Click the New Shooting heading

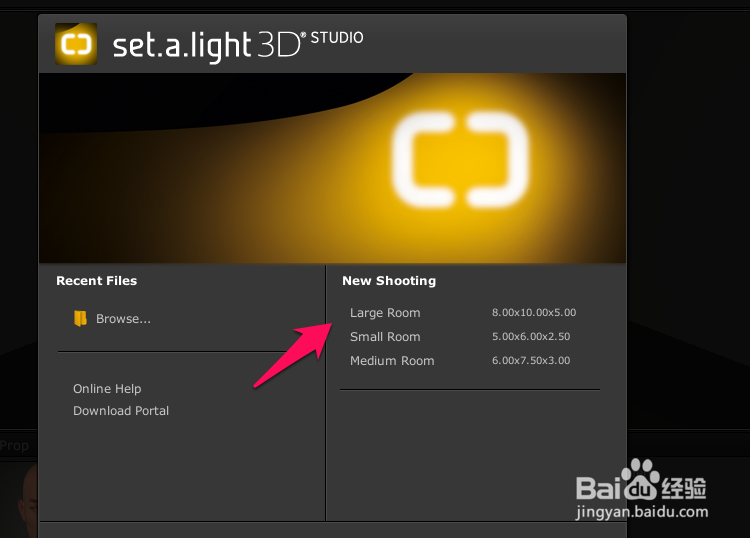(x=389, y=281)
